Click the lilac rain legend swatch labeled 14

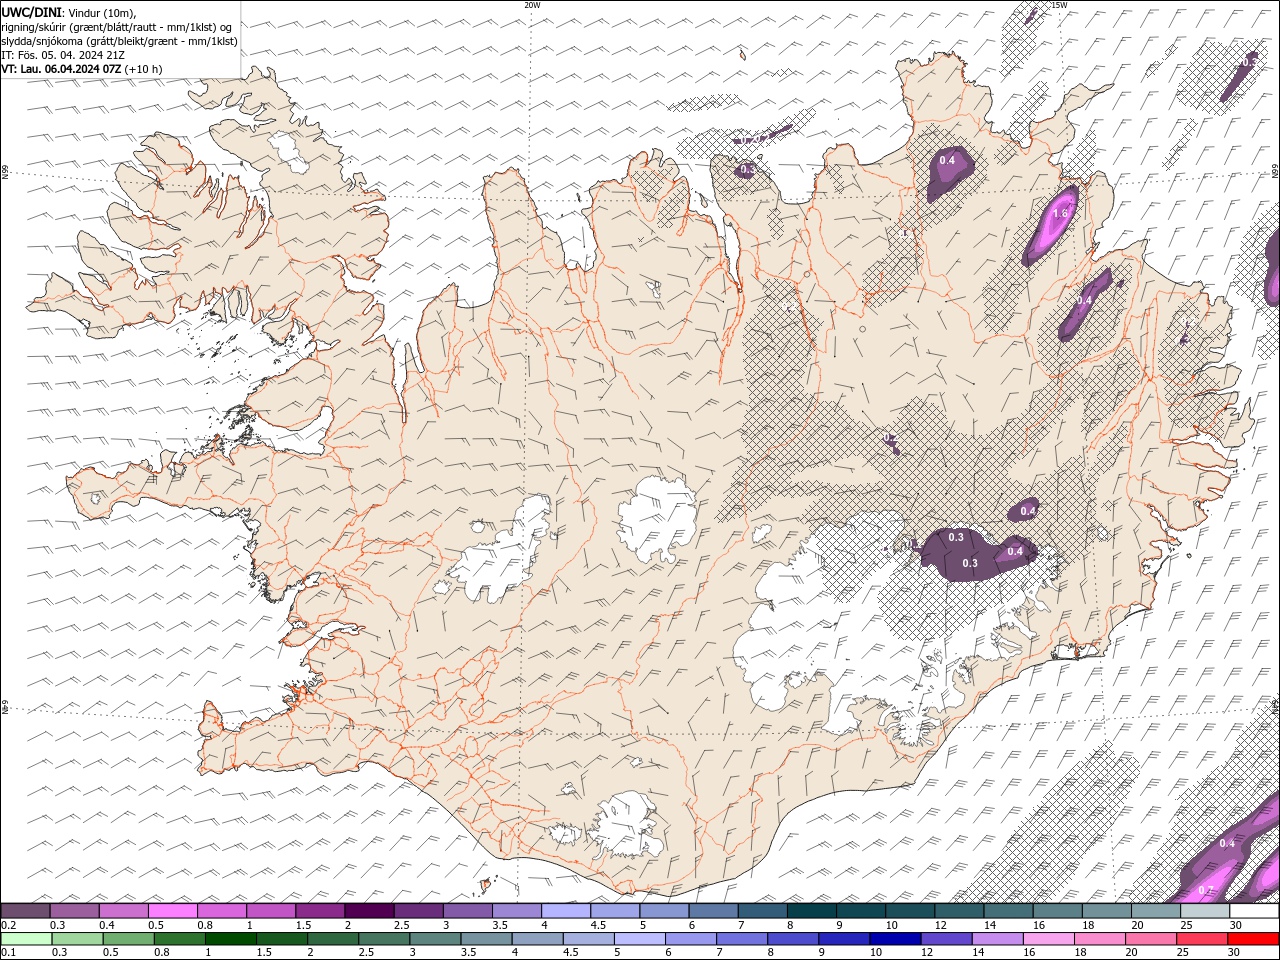click(x=996, y=939)
